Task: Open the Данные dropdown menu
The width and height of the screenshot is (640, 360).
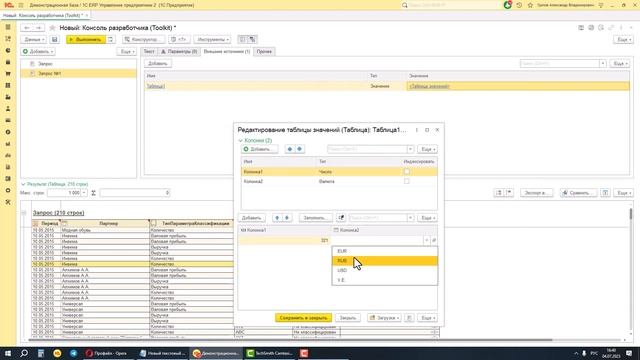Action: coord(34,39)
